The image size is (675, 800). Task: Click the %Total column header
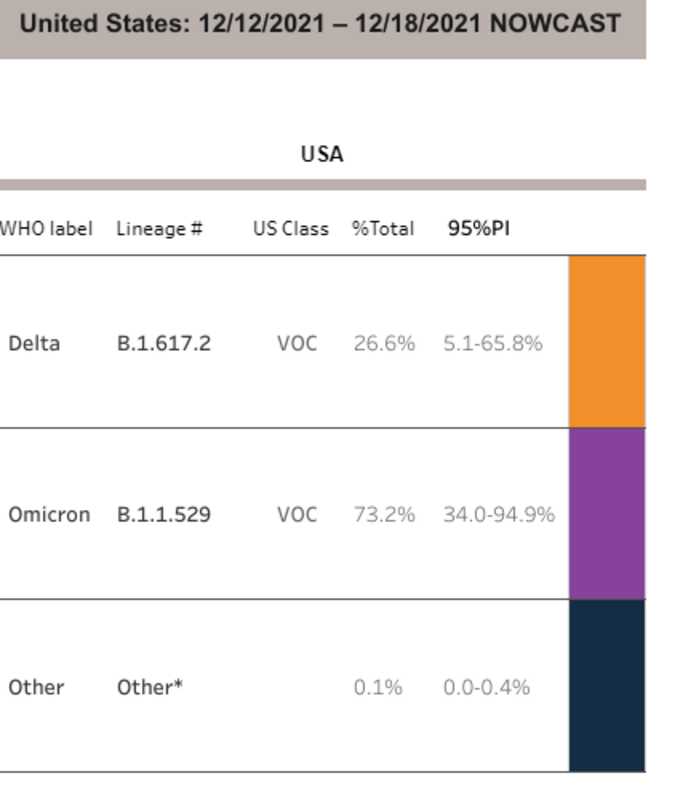pyautogui.click(x=382, y=229)
